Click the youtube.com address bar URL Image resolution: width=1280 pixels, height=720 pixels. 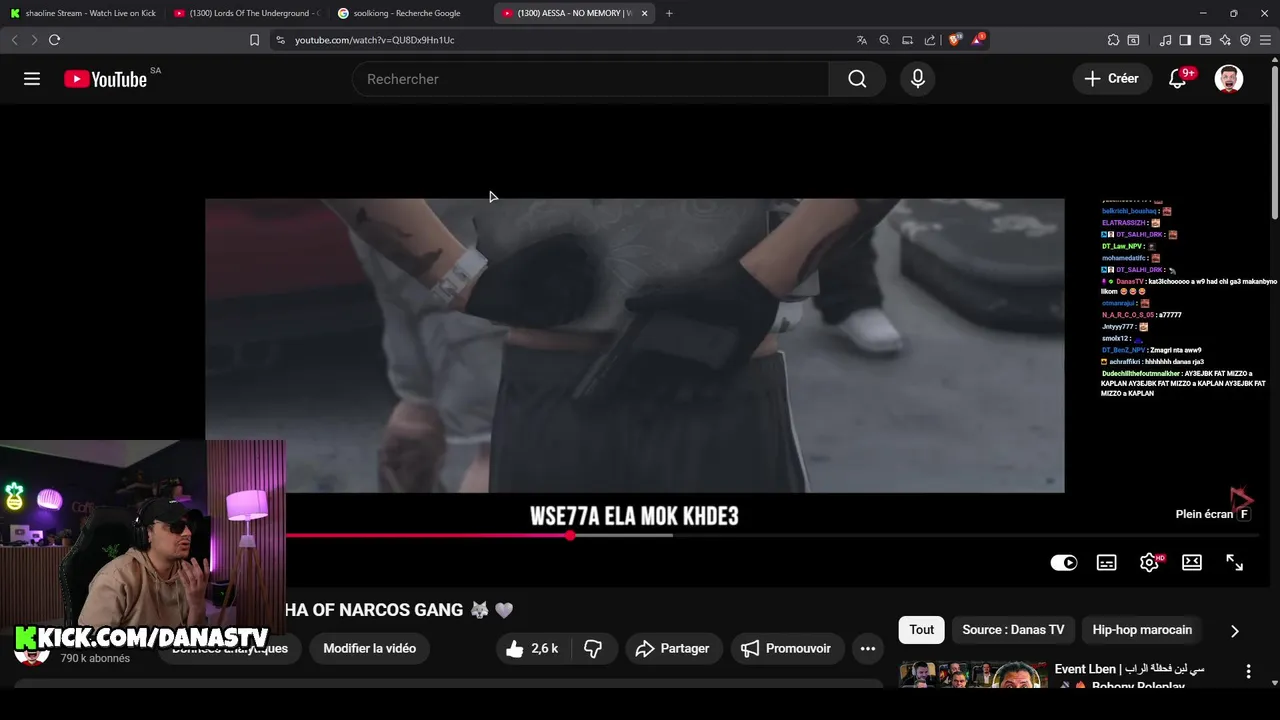(x=374, y=40)
